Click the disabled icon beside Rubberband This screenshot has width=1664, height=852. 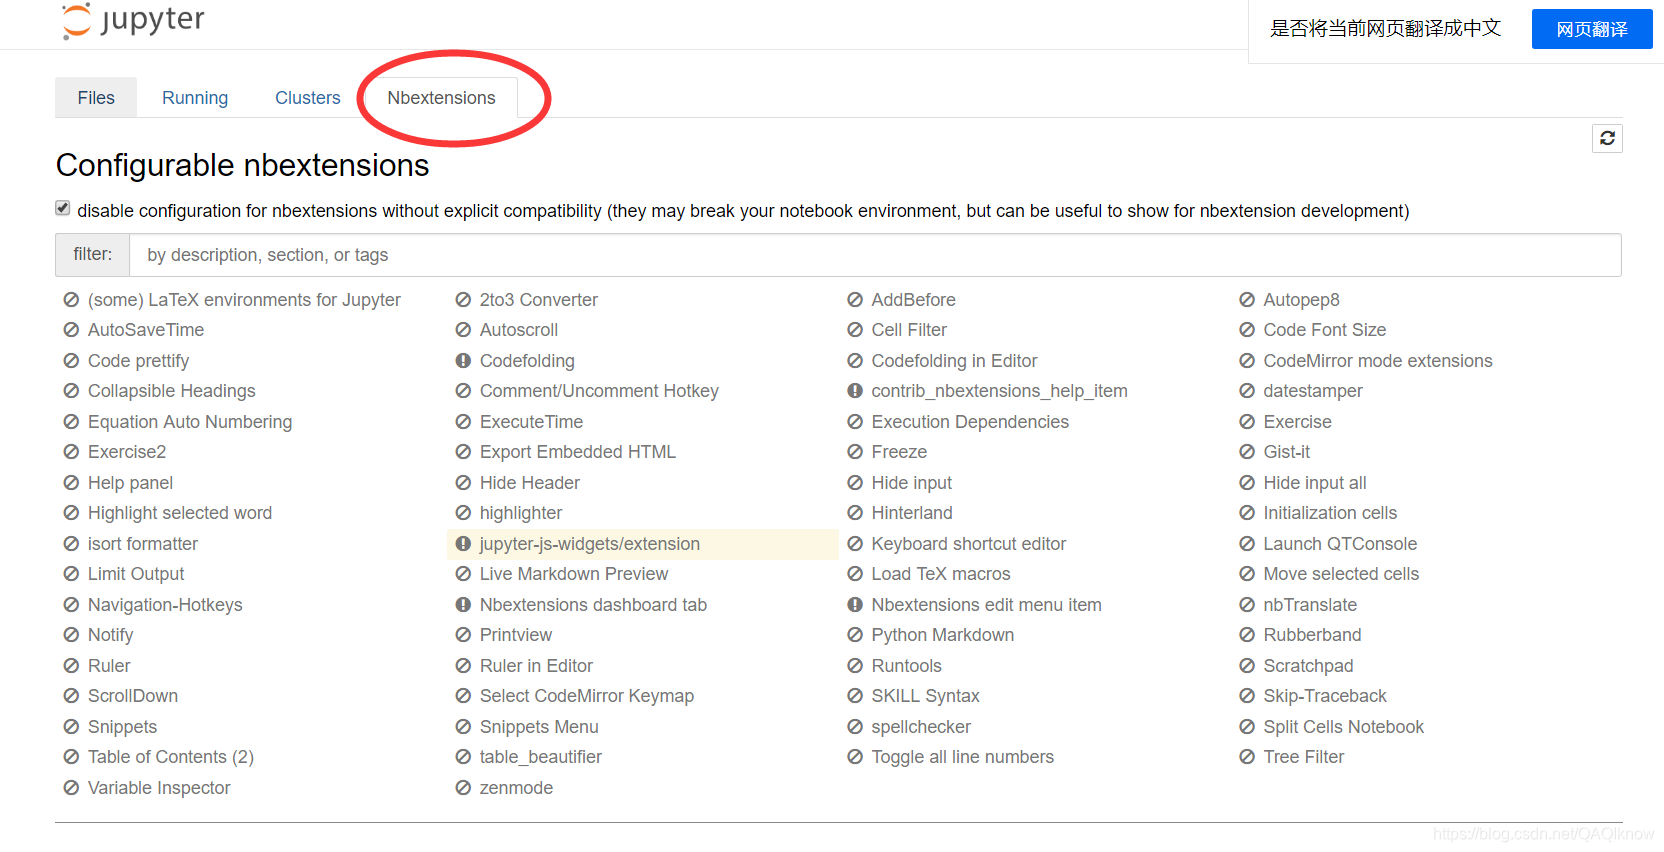click(1247, 635)
